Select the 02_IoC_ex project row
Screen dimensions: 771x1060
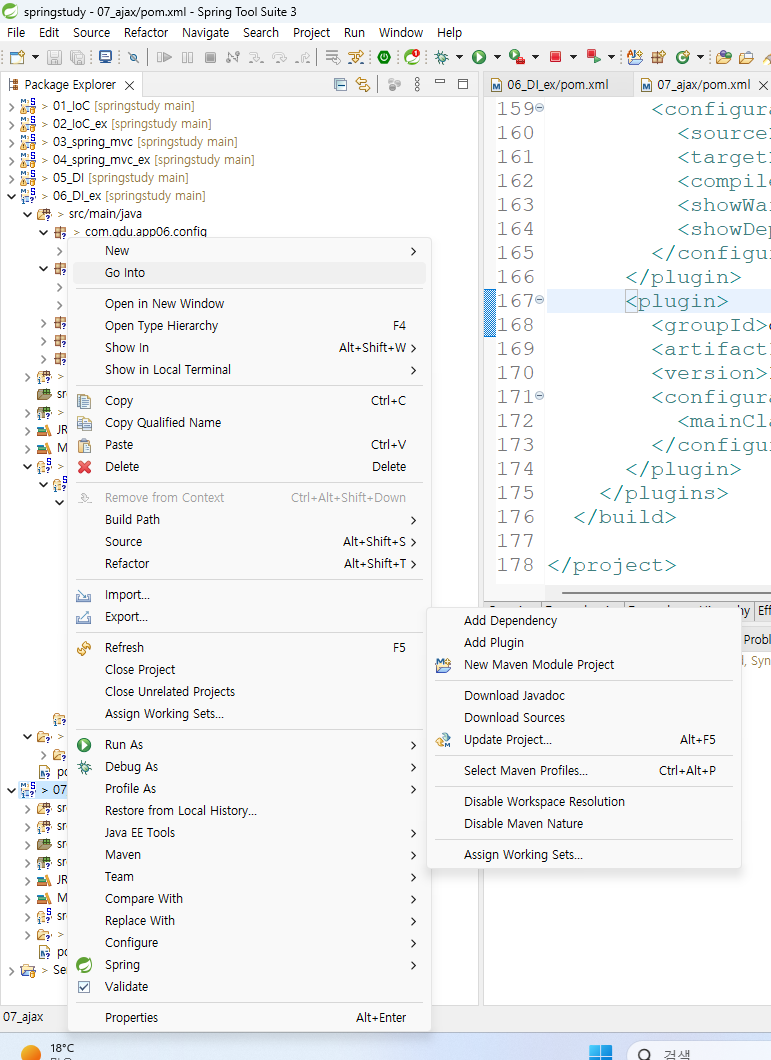tap(132, 124)
